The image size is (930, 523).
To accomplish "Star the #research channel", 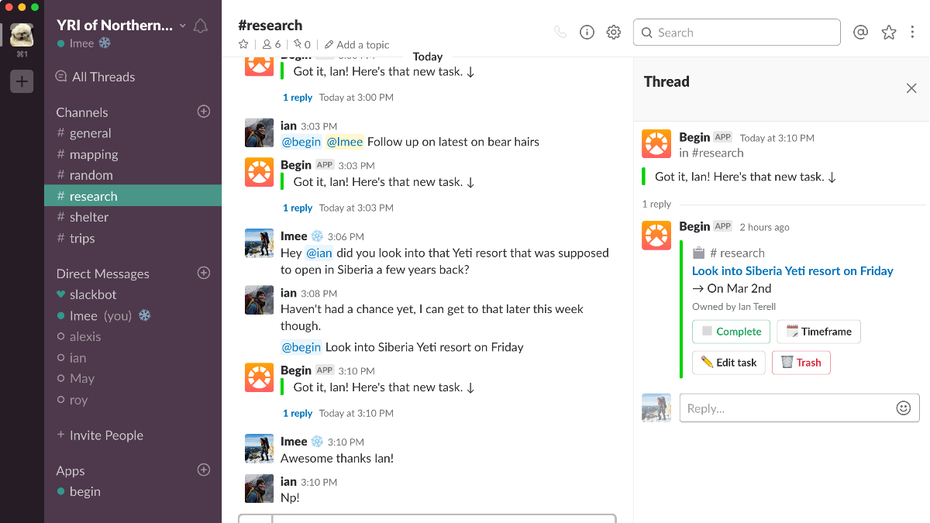I will (x=243, y=44).
